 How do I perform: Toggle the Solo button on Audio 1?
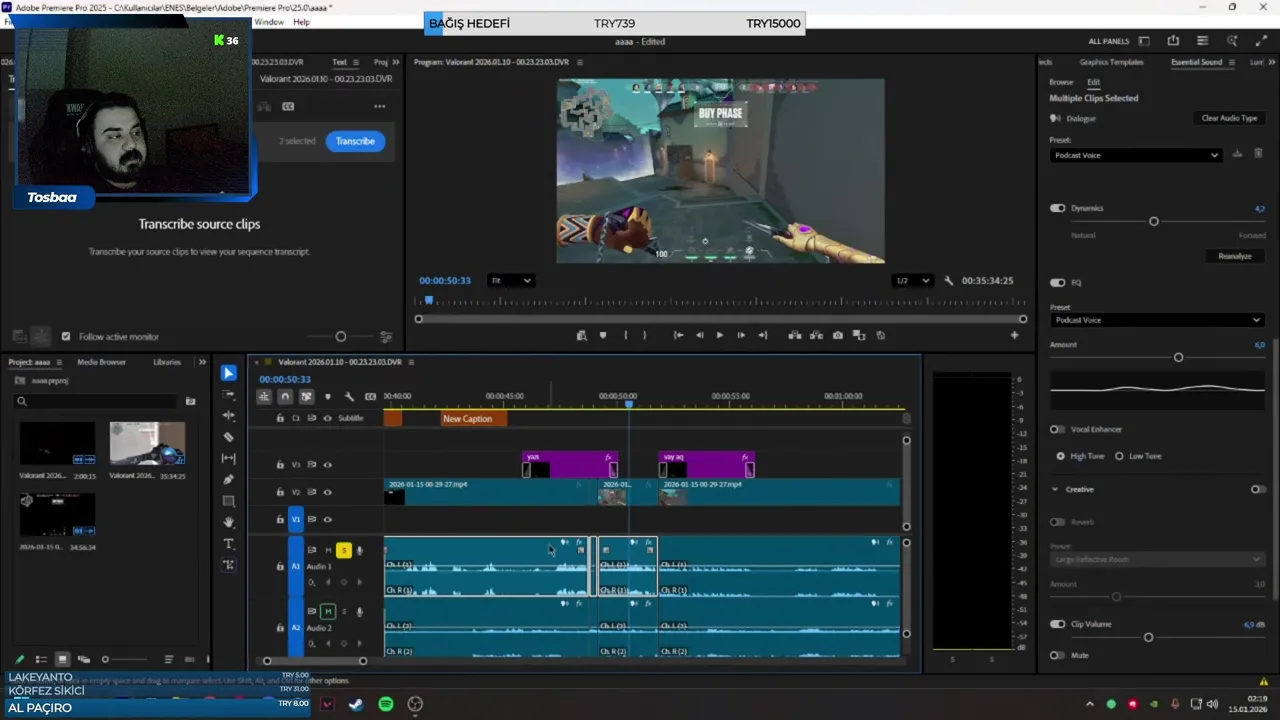344,550
